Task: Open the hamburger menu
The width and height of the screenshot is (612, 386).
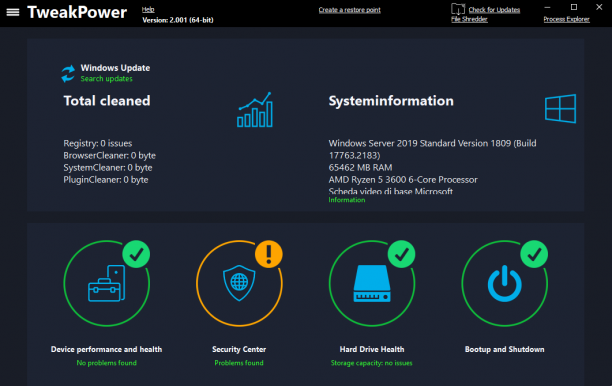Action: (x=13, y=12)
